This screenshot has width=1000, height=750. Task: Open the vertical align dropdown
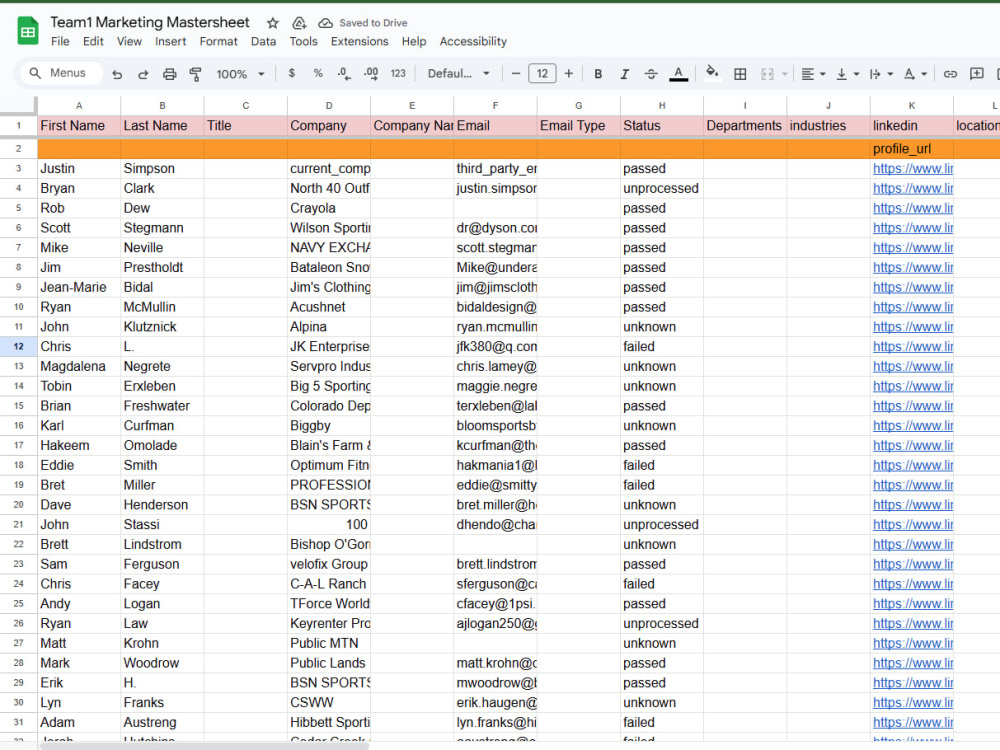(x=848, y=74)
